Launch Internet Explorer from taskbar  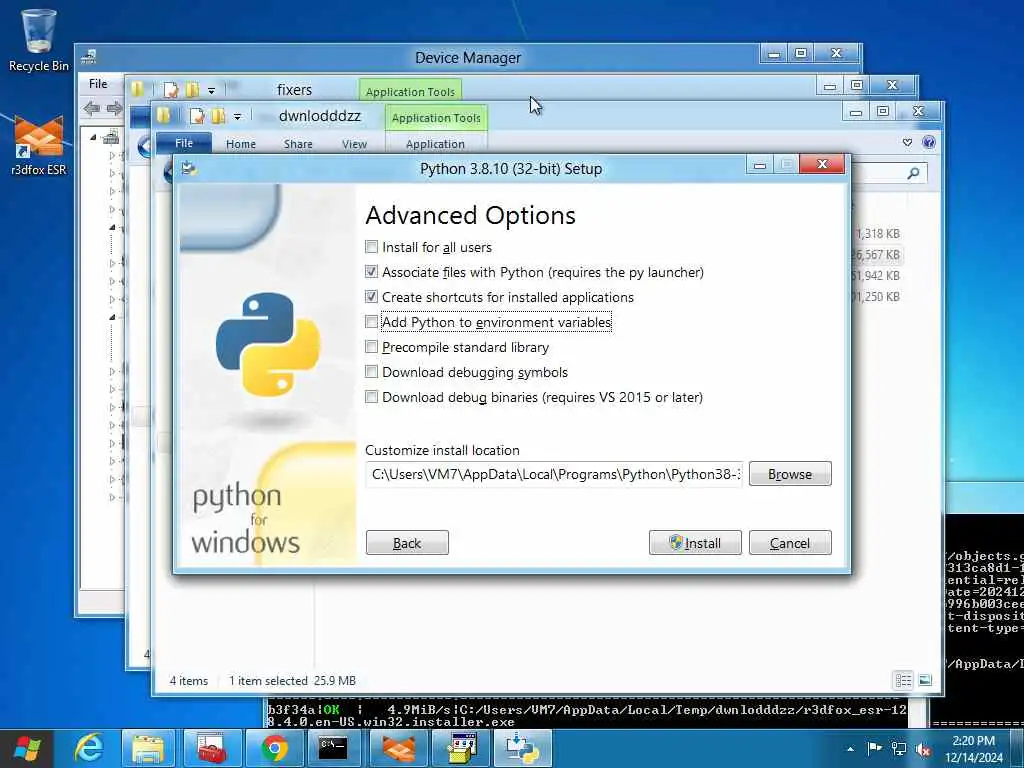88,748
